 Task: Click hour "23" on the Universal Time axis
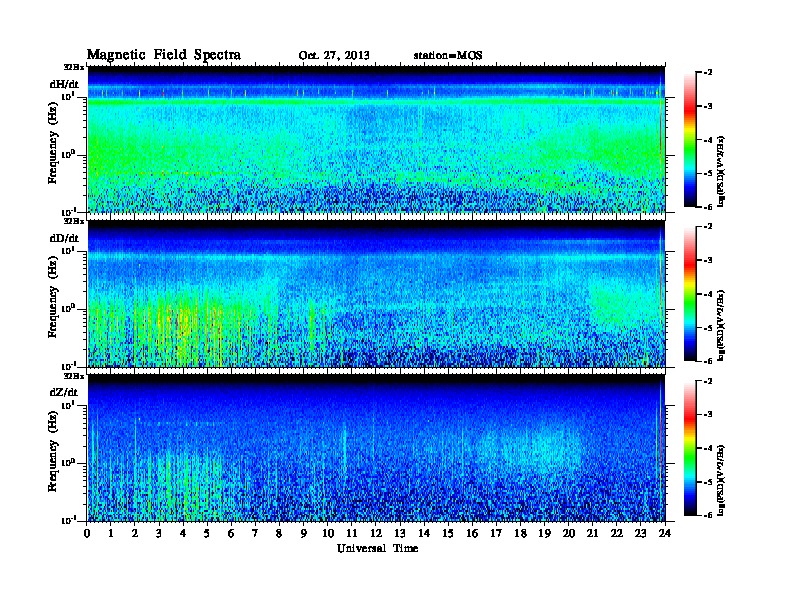pos(641,534)
